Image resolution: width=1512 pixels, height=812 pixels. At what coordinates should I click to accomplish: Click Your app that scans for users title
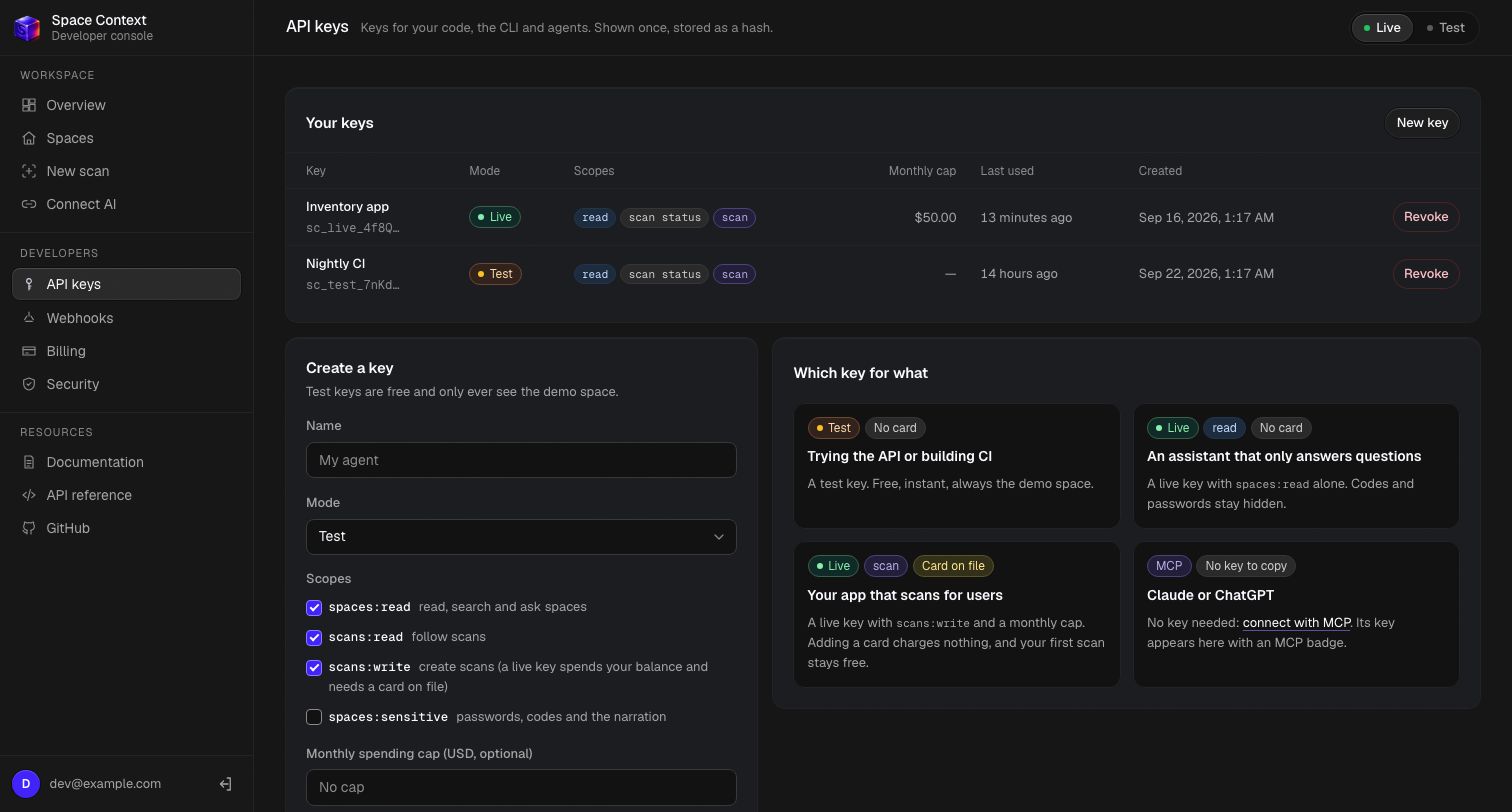pos(905,595)
